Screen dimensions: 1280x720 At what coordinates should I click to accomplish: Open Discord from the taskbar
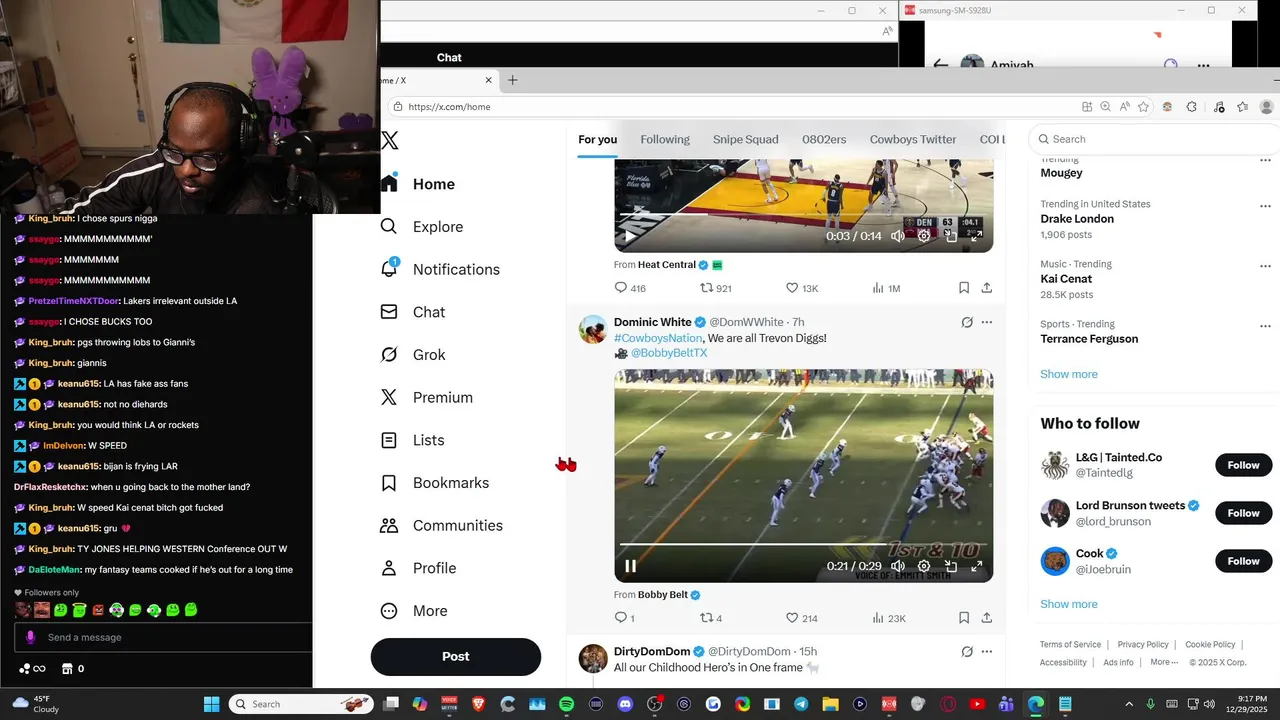pos(625,704)
